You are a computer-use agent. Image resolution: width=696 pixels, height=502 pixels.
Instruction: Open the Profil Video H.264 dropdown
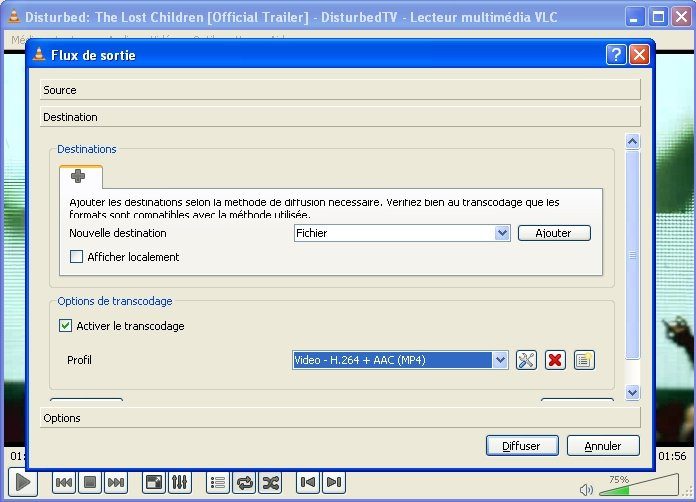[400, 360]
